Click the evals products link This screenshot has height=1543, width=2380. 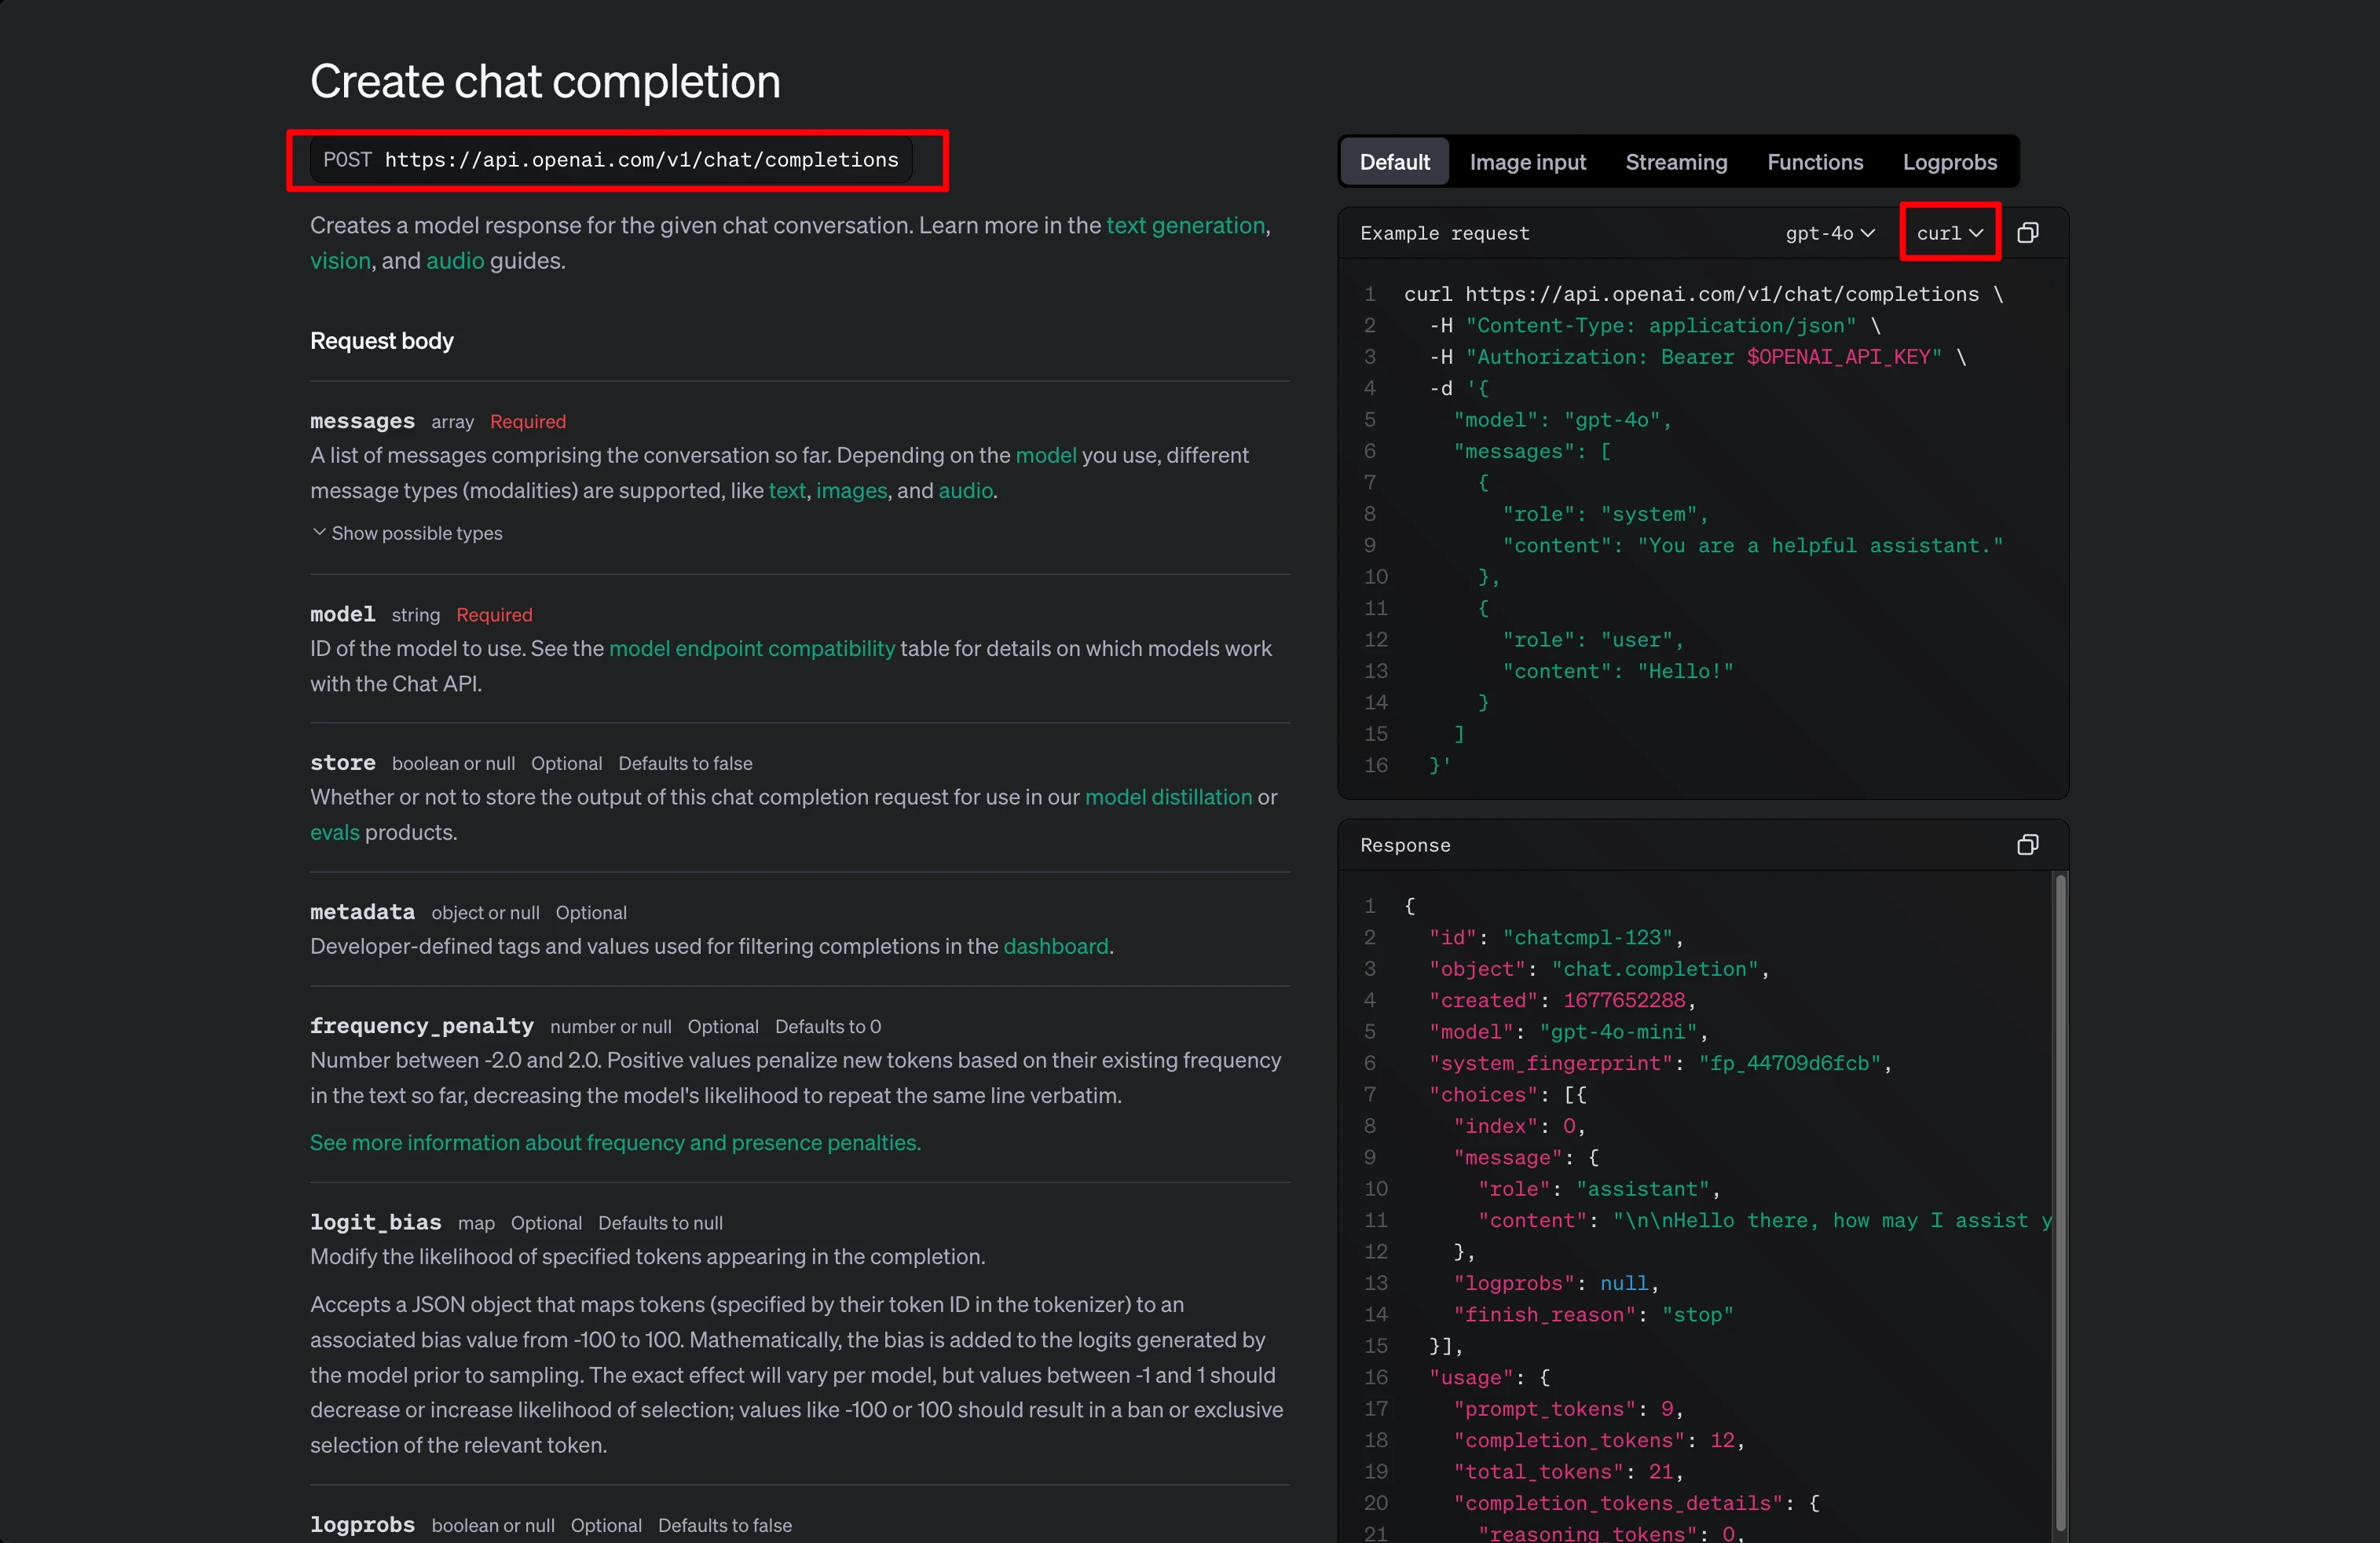click(334, 832)
